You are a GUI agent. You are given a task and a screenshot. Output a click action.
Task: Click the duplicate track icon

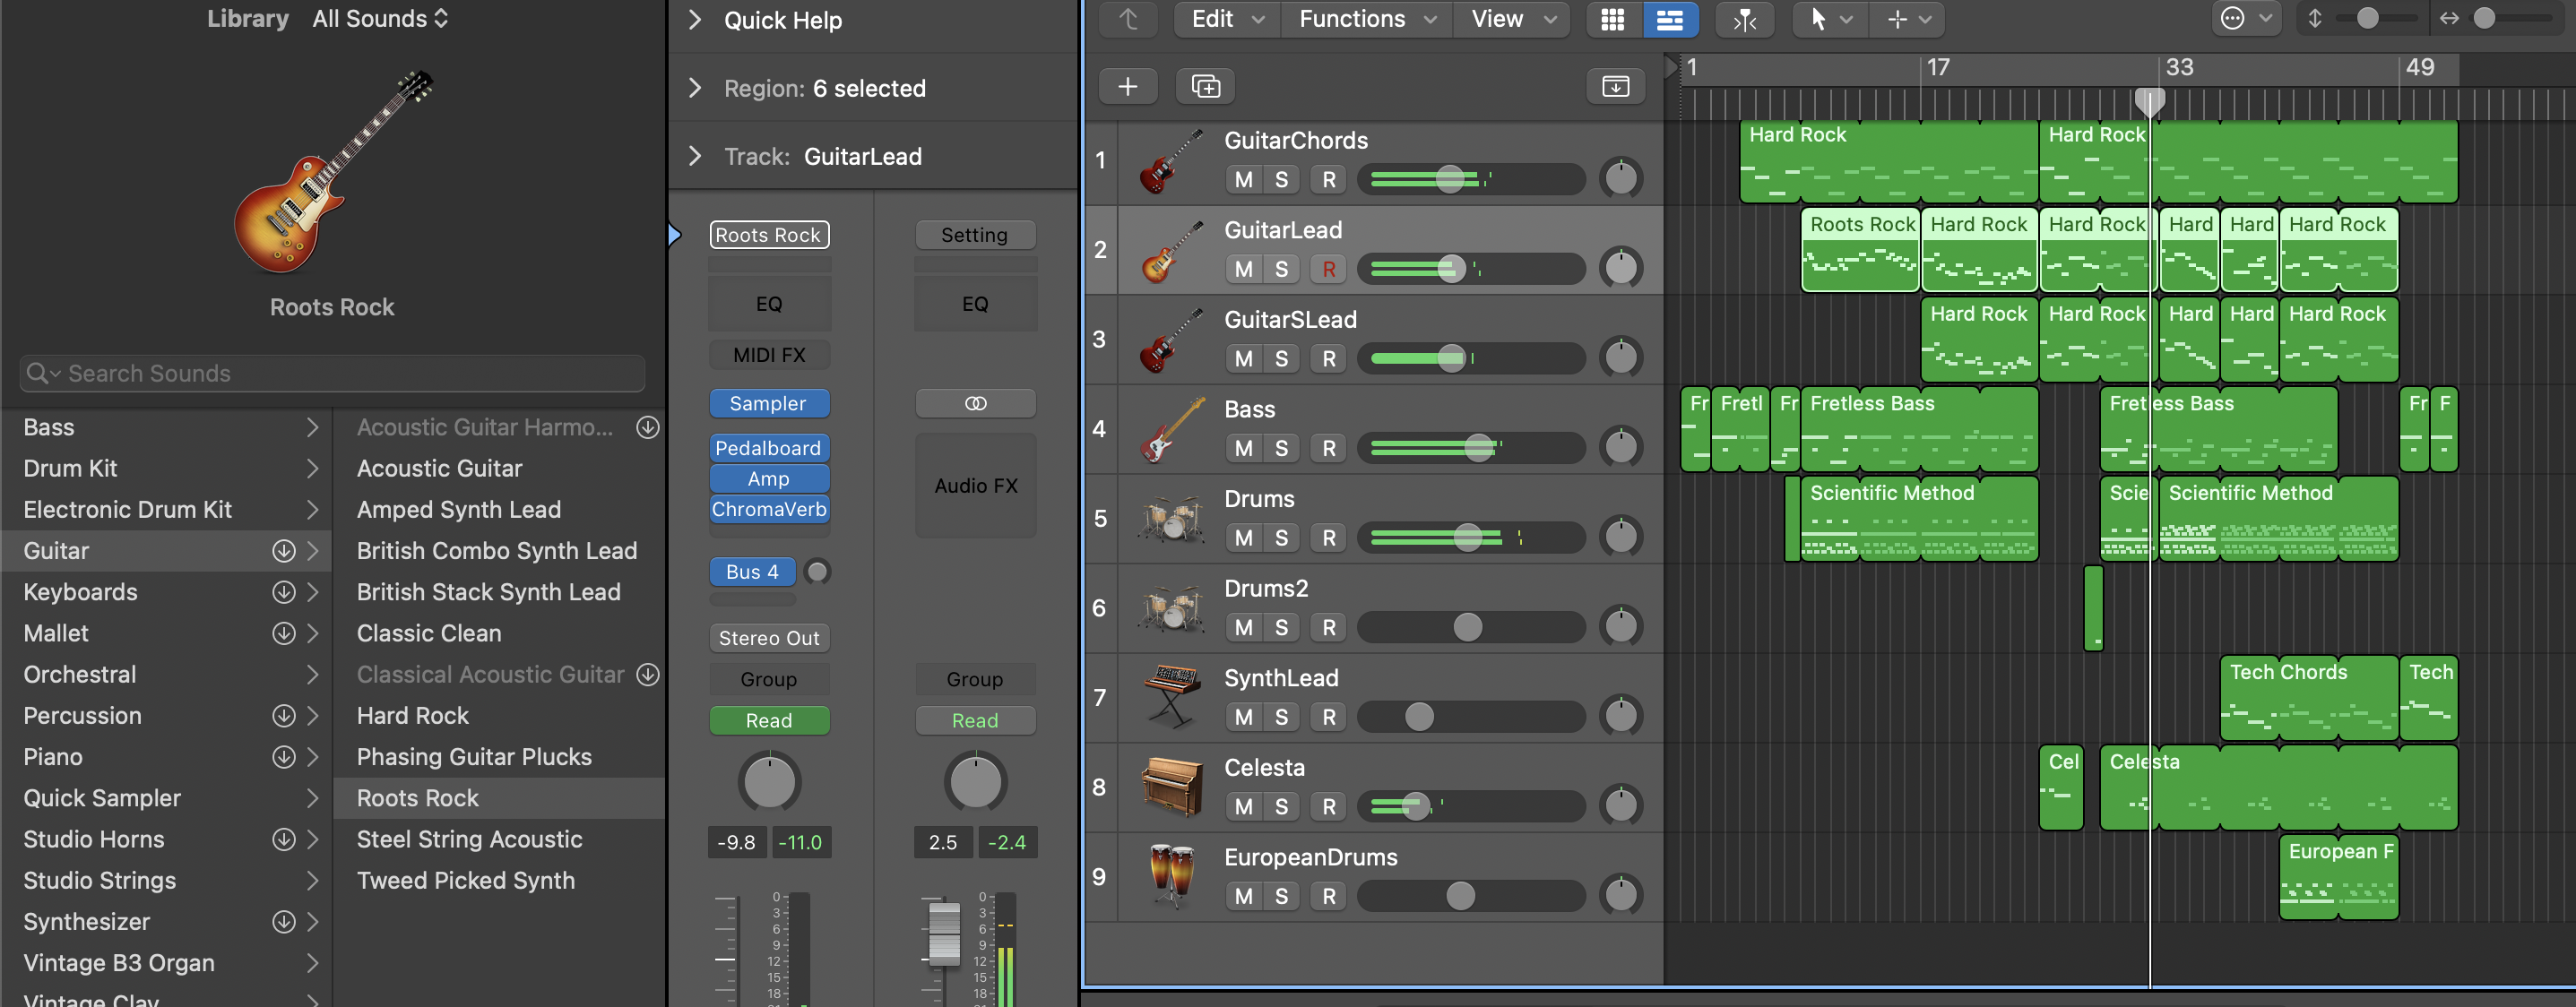click(1205, 87)
